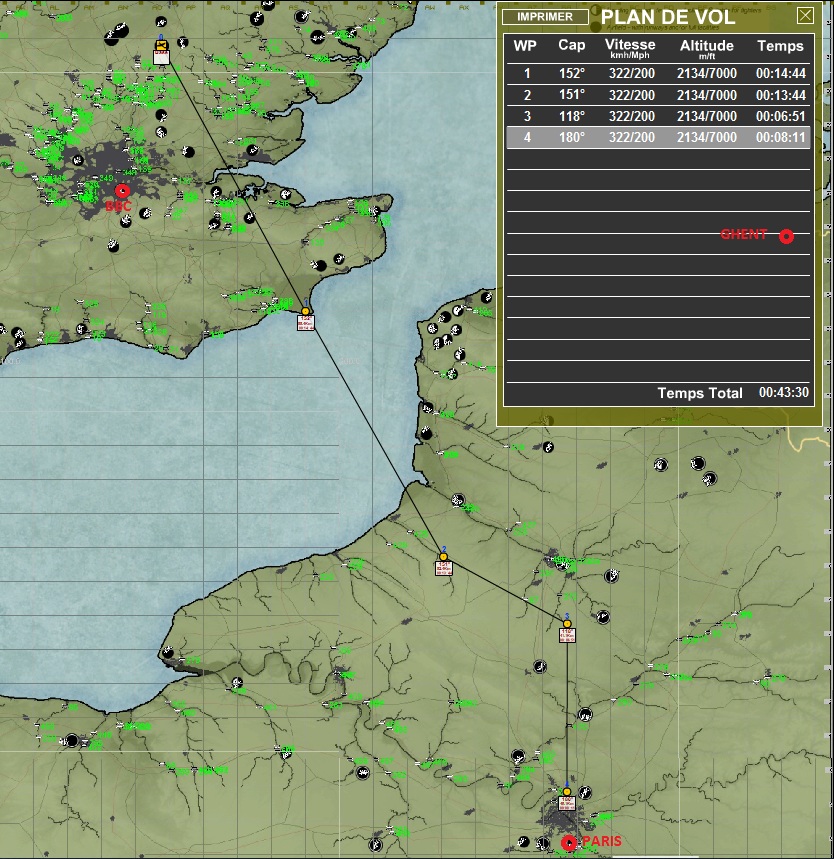Click heading value 118° for waypoint 3
The image size is (834, 859).
click(x=572, y=116)
